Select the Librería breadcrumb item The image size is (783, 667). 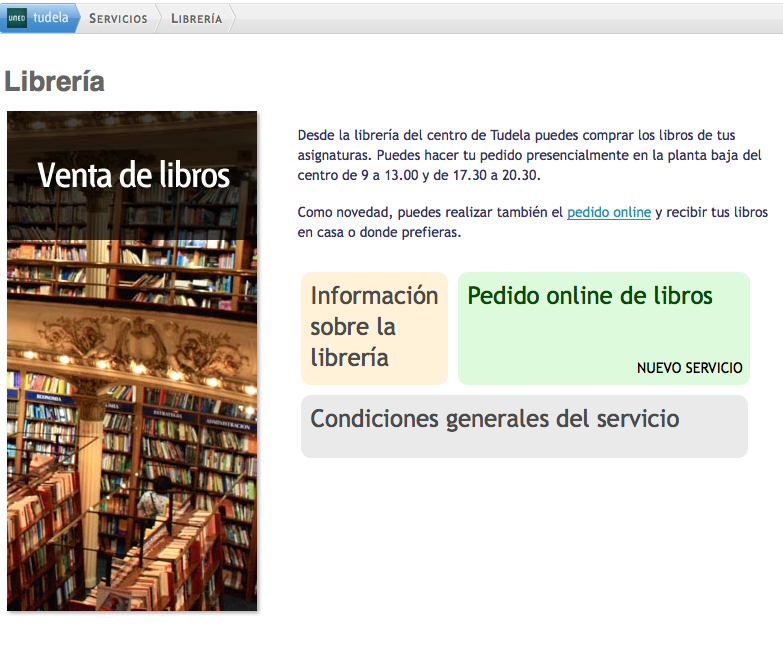click(x=196, y=18)
